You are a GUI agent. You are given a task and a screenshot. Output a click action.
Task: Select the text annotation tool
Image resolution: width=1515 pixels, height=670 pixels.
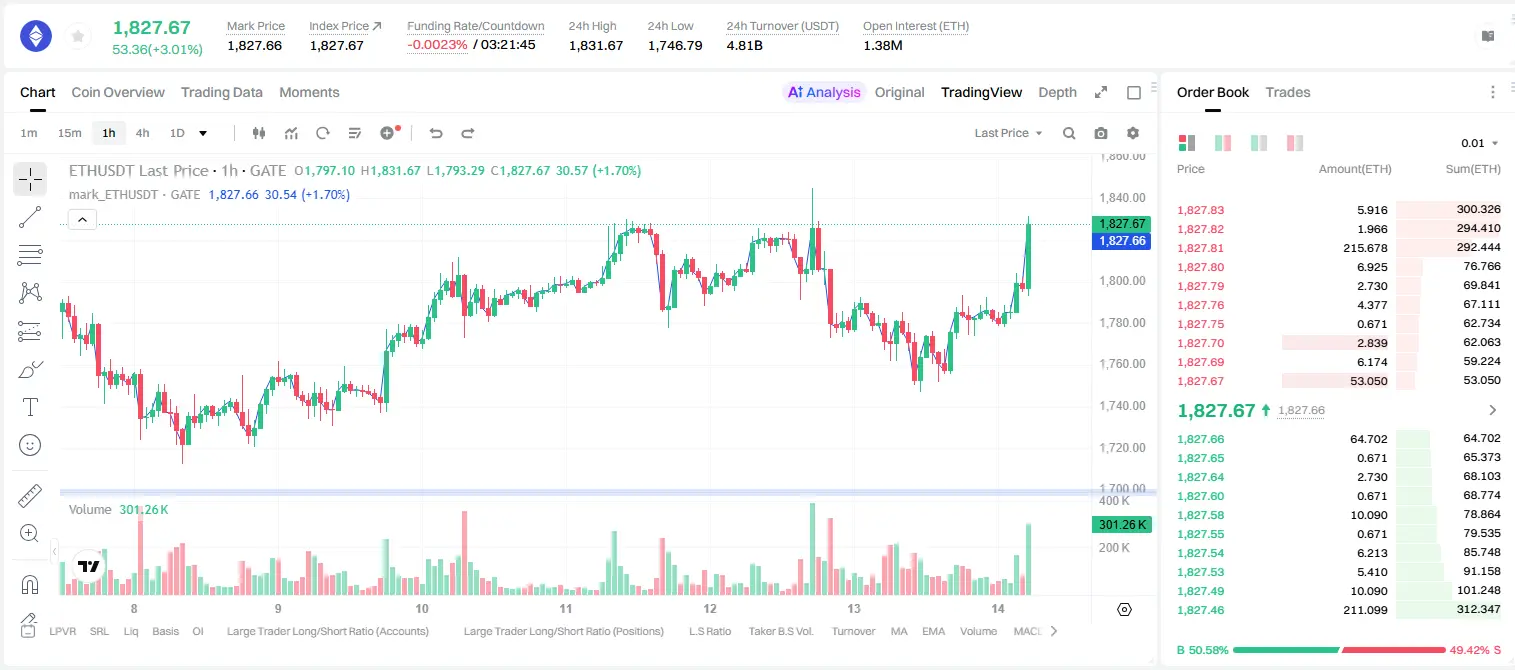[x=30, y=407]
